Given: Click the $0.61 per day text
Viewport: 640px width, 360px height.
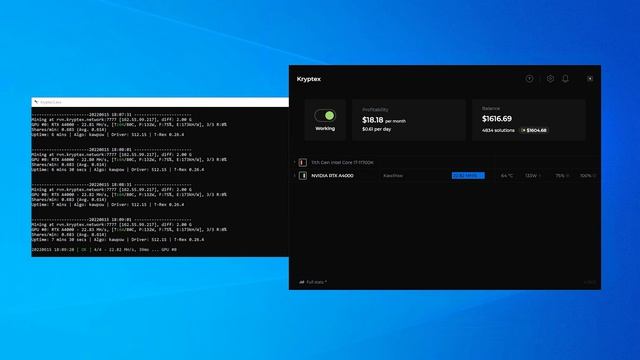Looking at the screenshot, I should coord(376,129).
